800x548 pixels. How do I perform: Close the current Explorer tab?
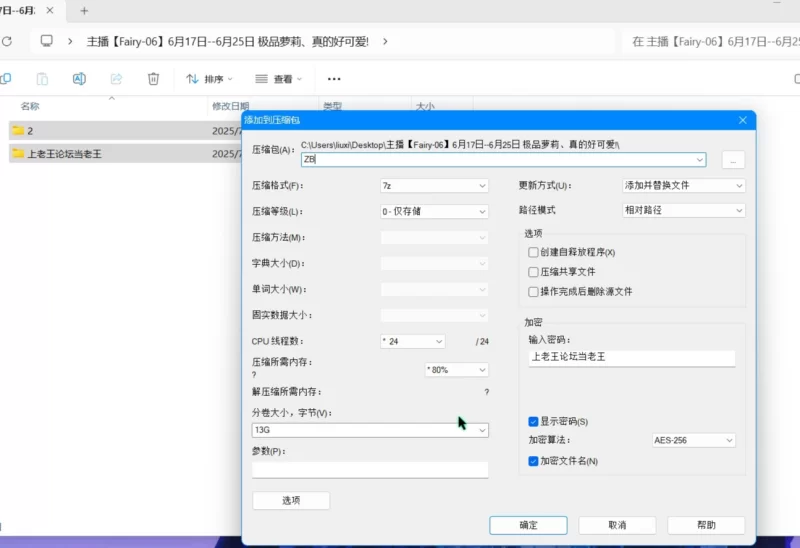coord(49,10)
